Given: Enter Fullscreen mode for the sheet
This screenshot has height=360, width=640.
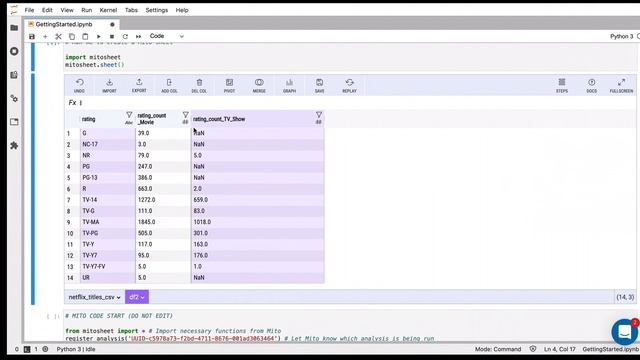Looking at the screenshot, I should click(x=622, y=86).
